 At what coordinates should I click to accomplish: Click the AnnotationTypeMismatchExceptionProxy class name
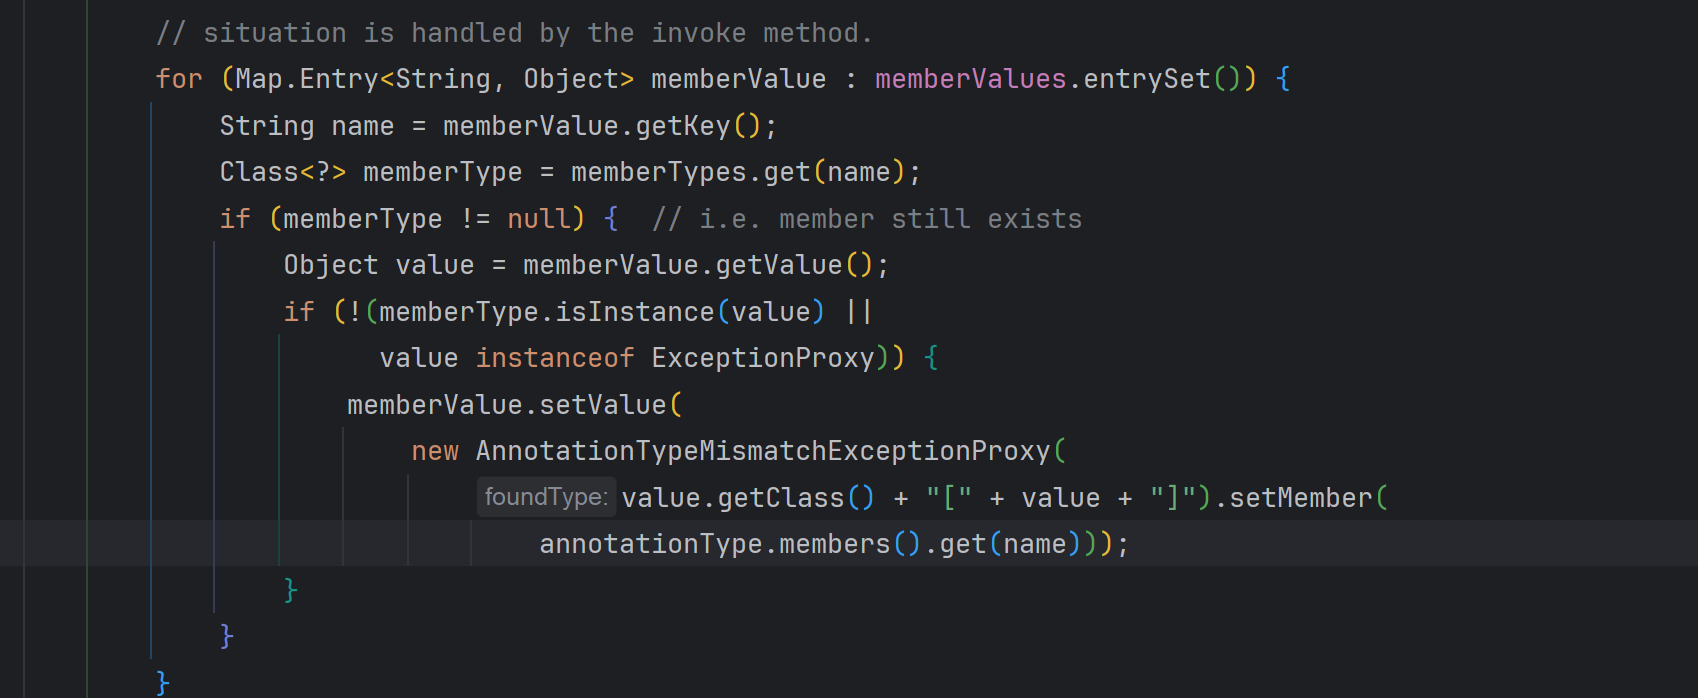pyautogui.click(x=762, y=451)
